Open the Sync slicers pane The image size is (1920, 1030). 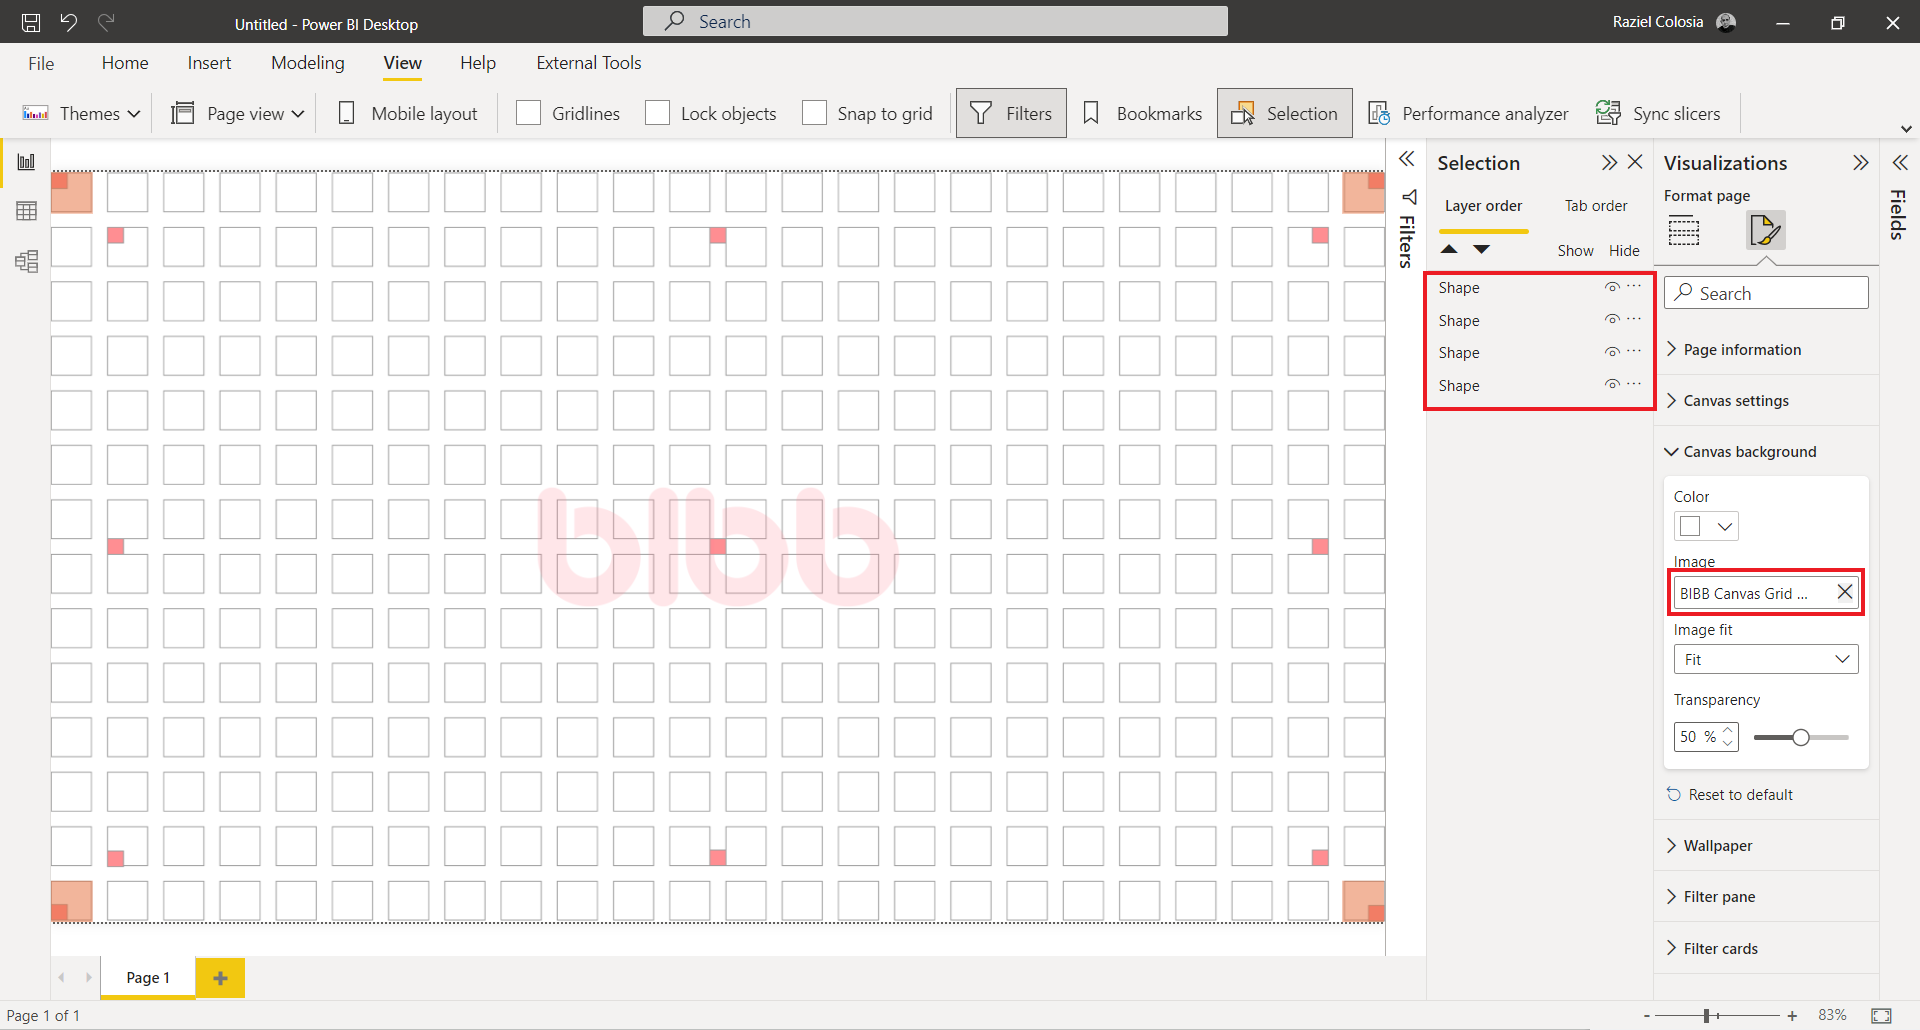point(1658,113)
